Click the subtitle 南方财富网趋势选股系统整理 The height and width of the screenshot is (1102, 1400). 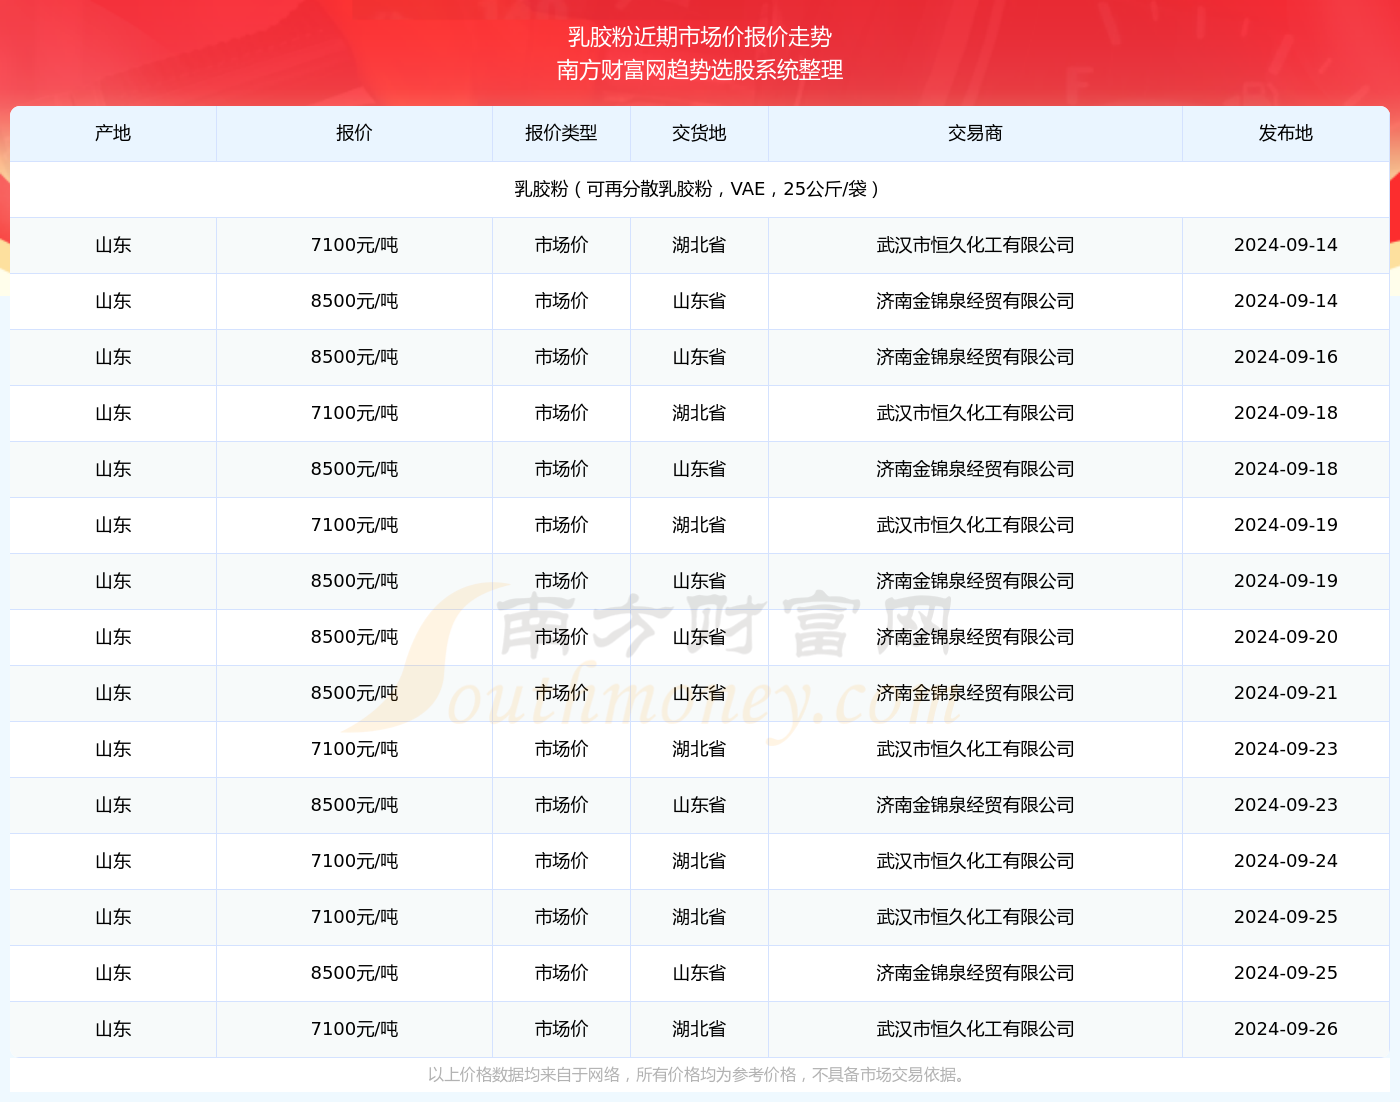tap(700, 70)
